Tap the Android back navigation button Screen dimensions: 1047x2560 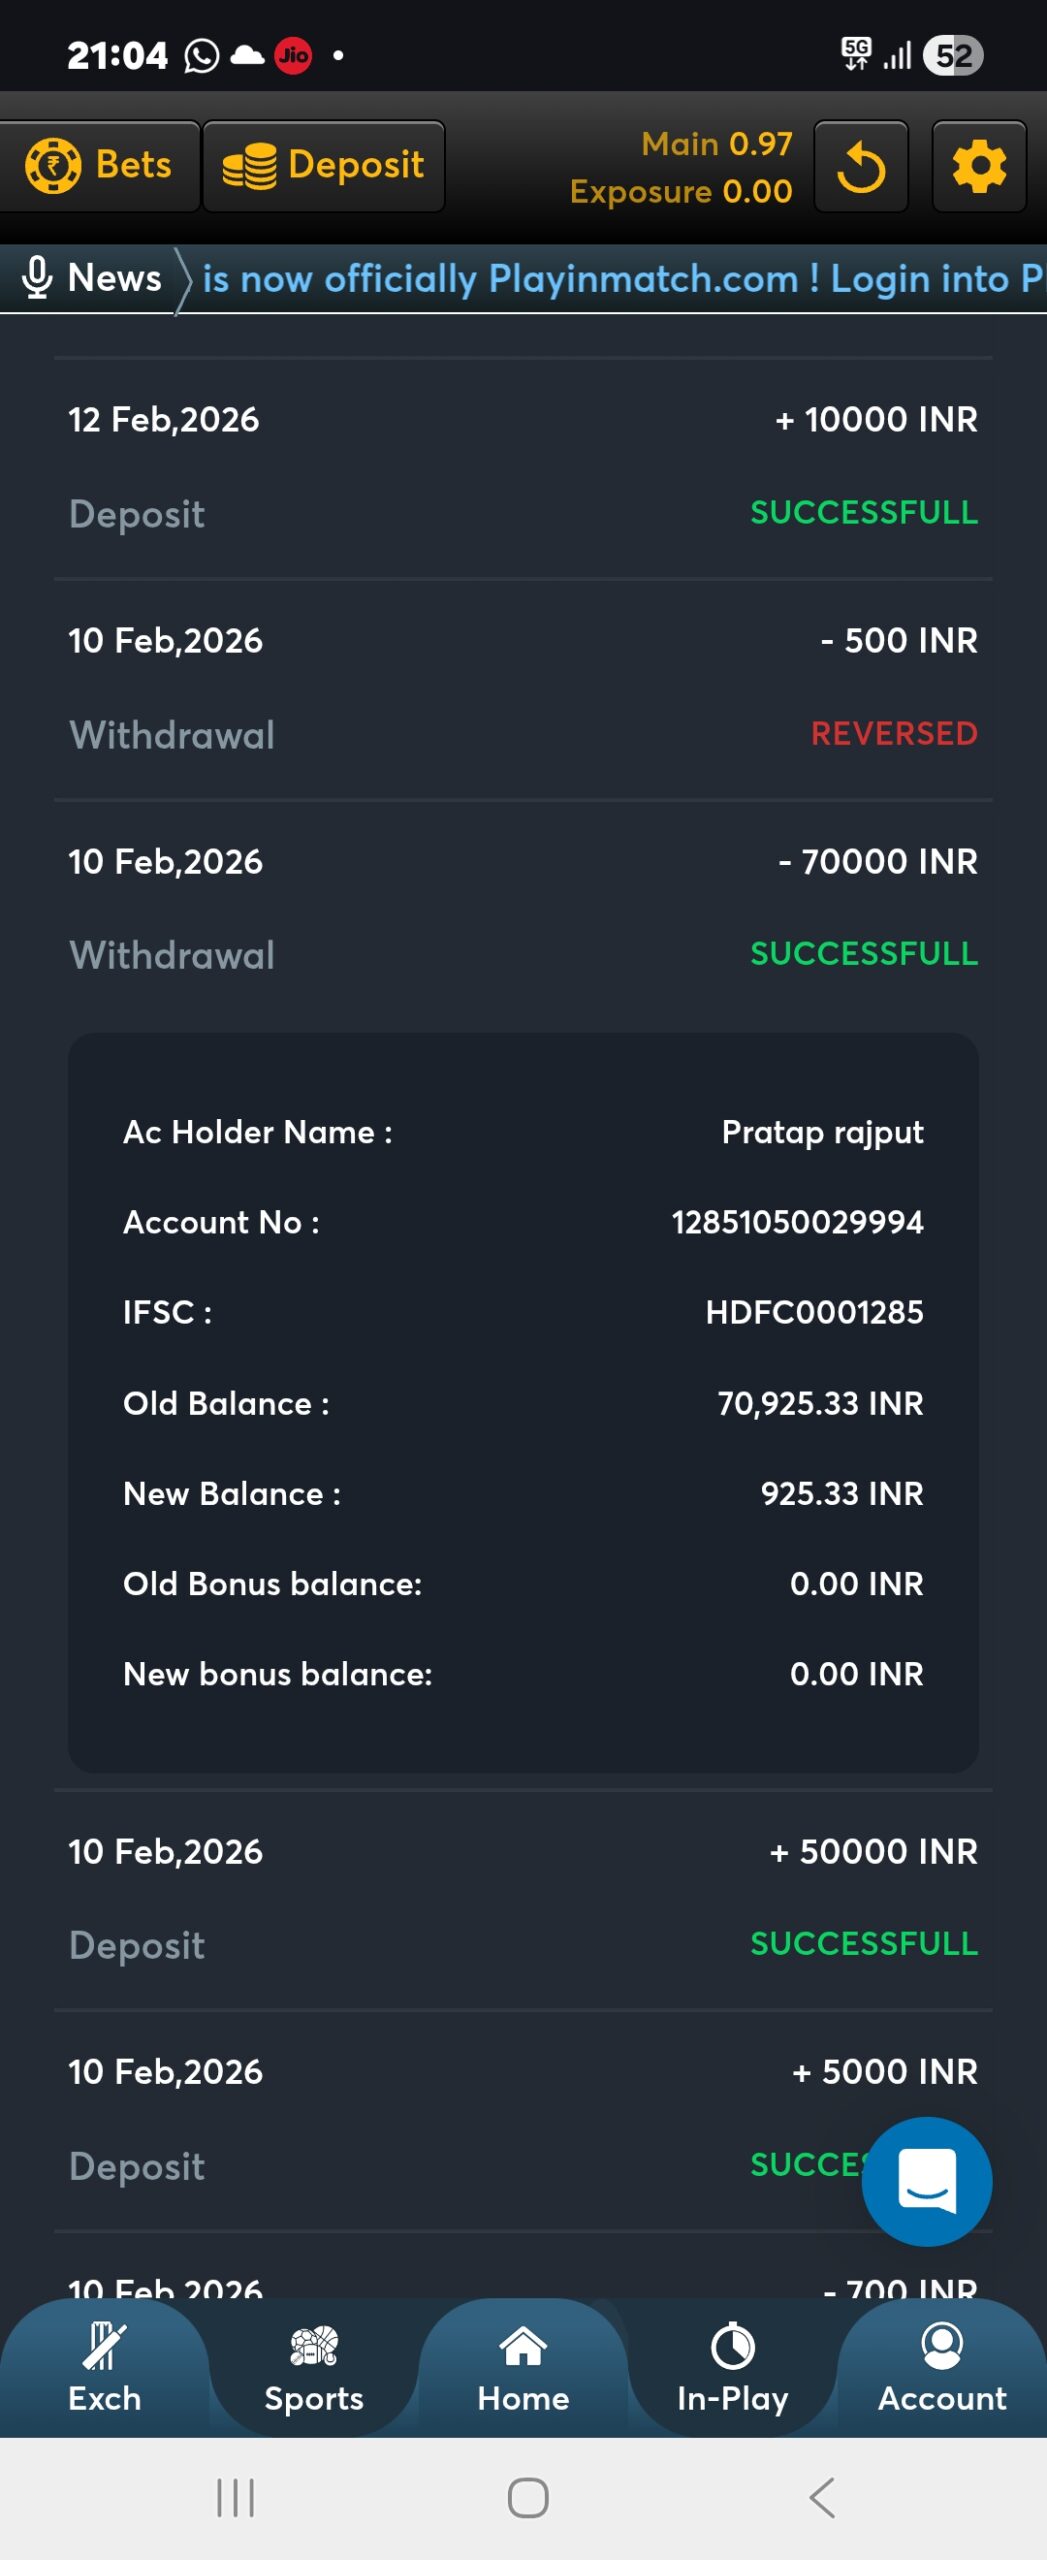(x=821, y=2497)
